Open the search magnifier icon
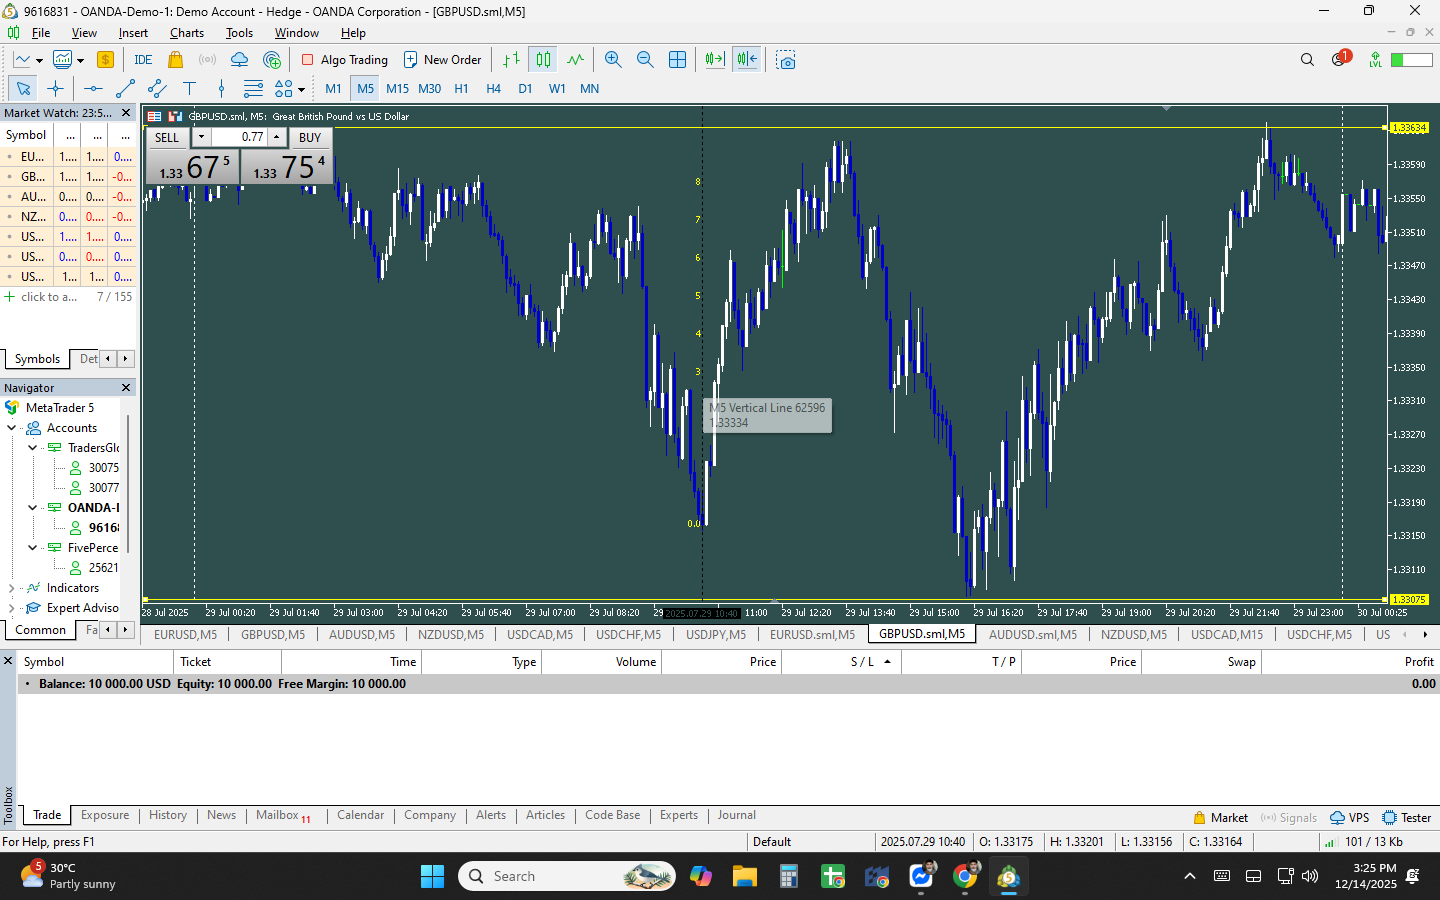The image size is (1440, 900). tap(1307, 60)
